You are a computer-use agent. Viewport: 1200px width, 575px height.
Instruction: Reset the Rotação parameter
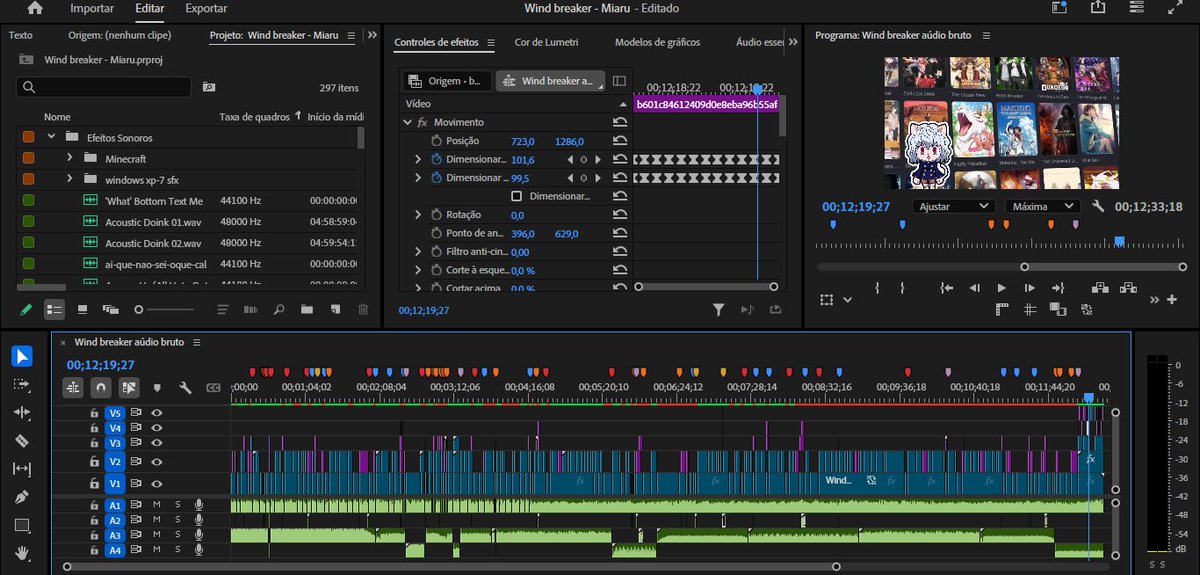click(620, 215)
